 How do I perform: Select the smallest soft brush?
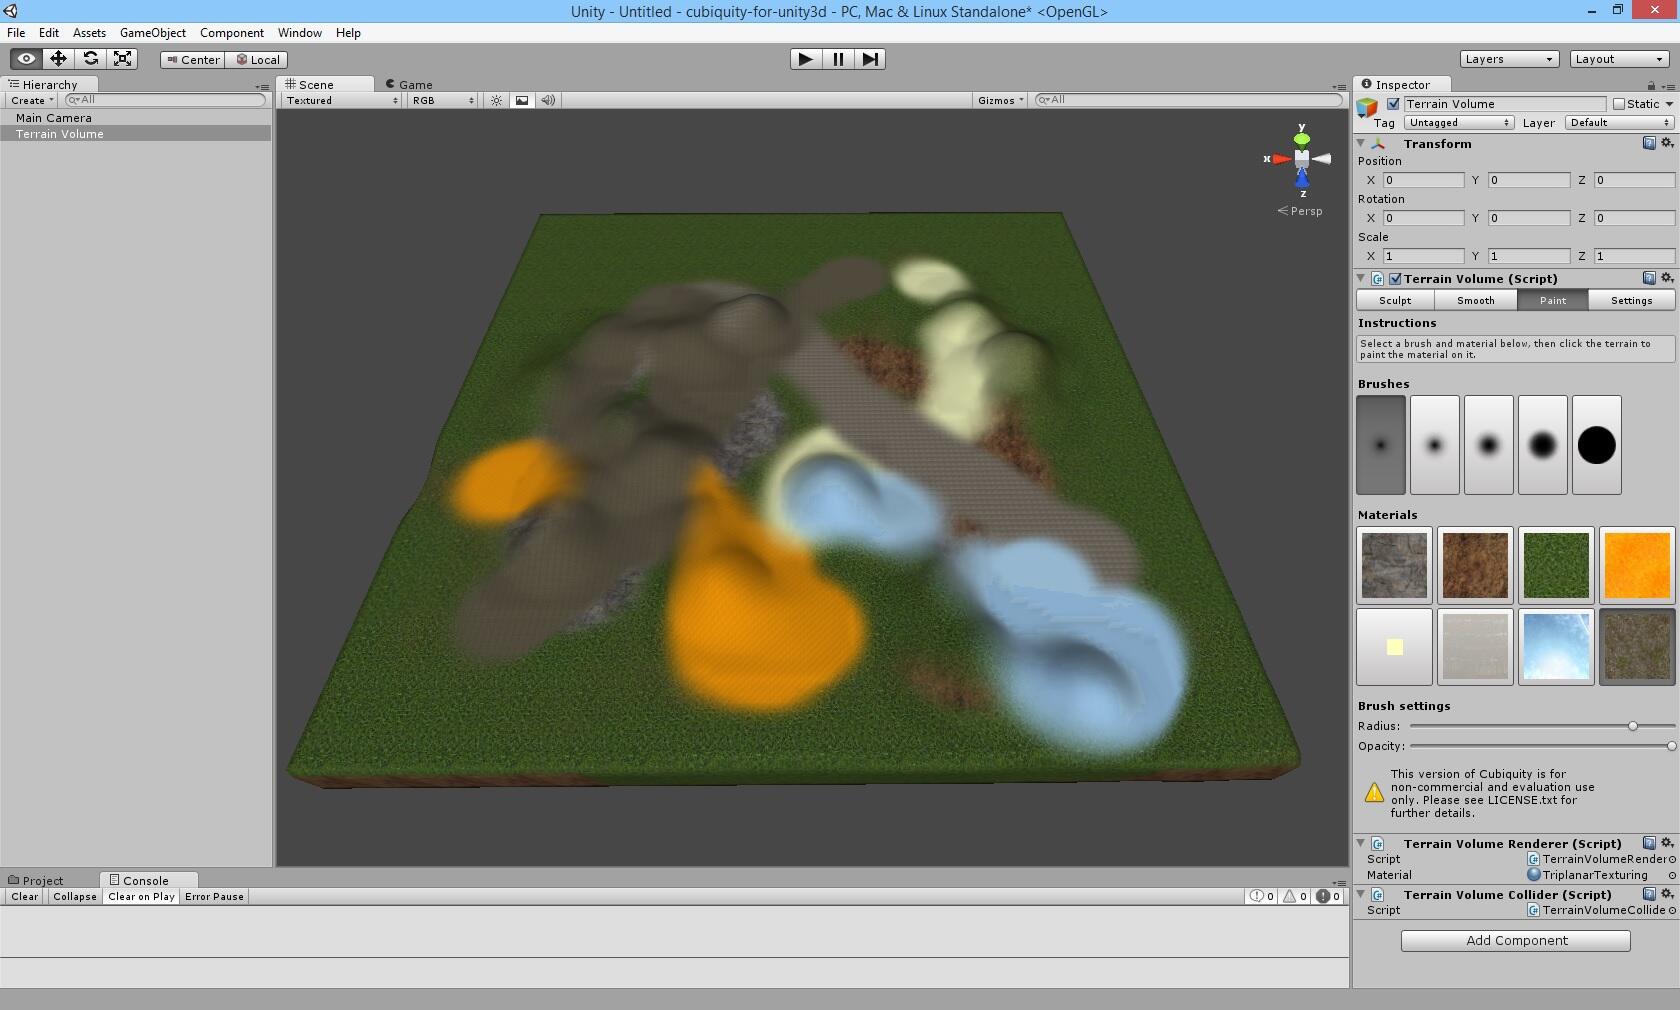pyautogui.click(x=1381, y=445)
